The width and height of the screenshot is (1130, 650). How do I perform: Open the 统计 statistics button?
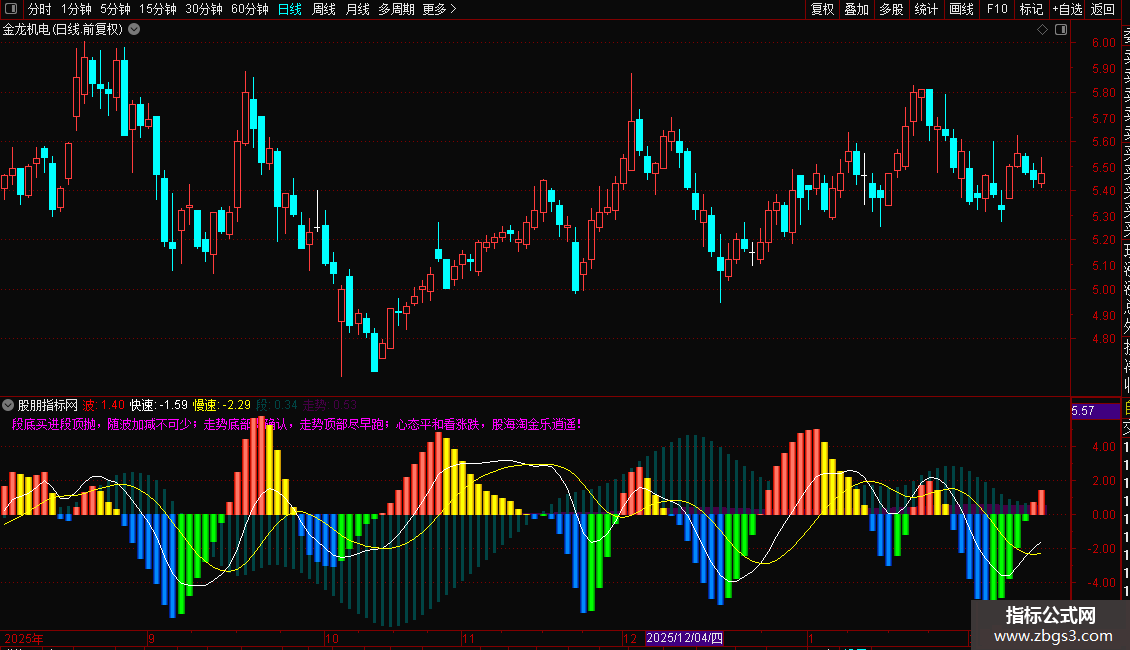(926, 9)
